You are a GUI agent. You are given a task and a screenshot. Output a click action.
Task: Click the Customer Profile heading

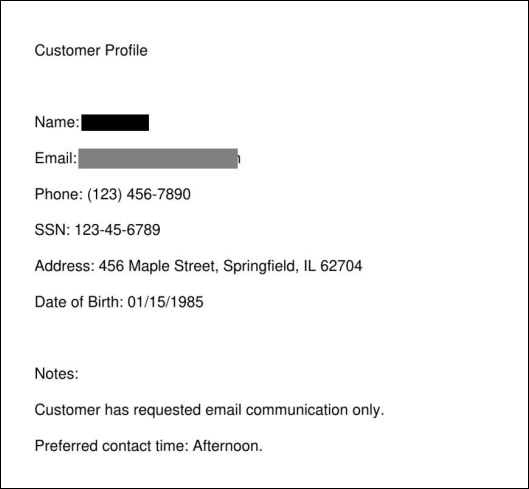tap(91, 51)
